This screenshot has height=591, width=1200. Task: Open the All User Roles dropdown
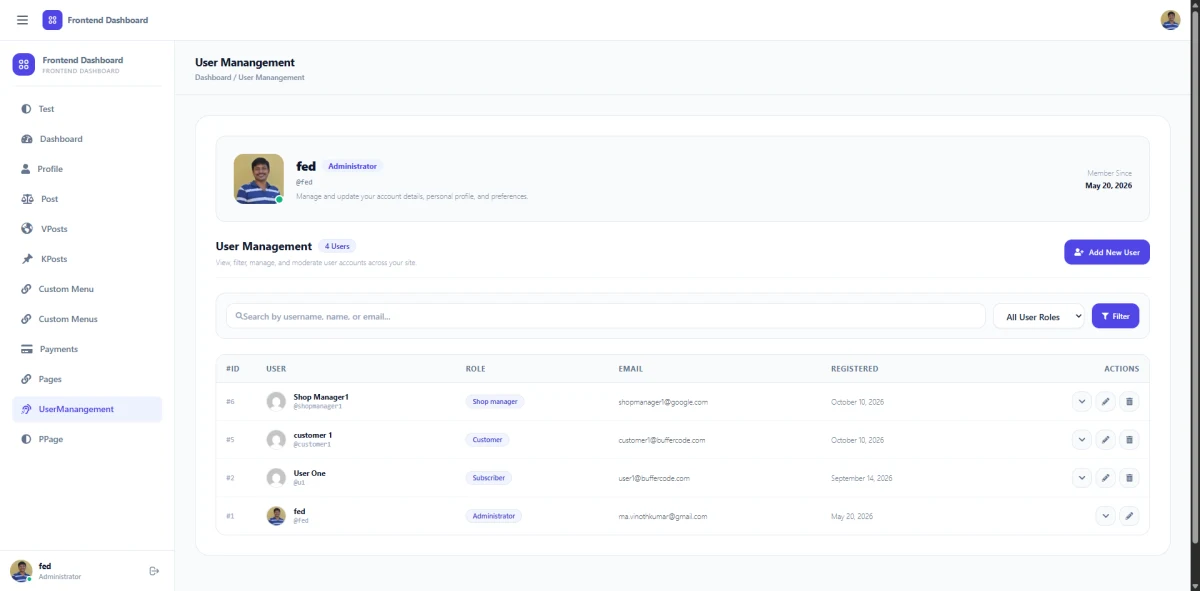[1039, 316]
